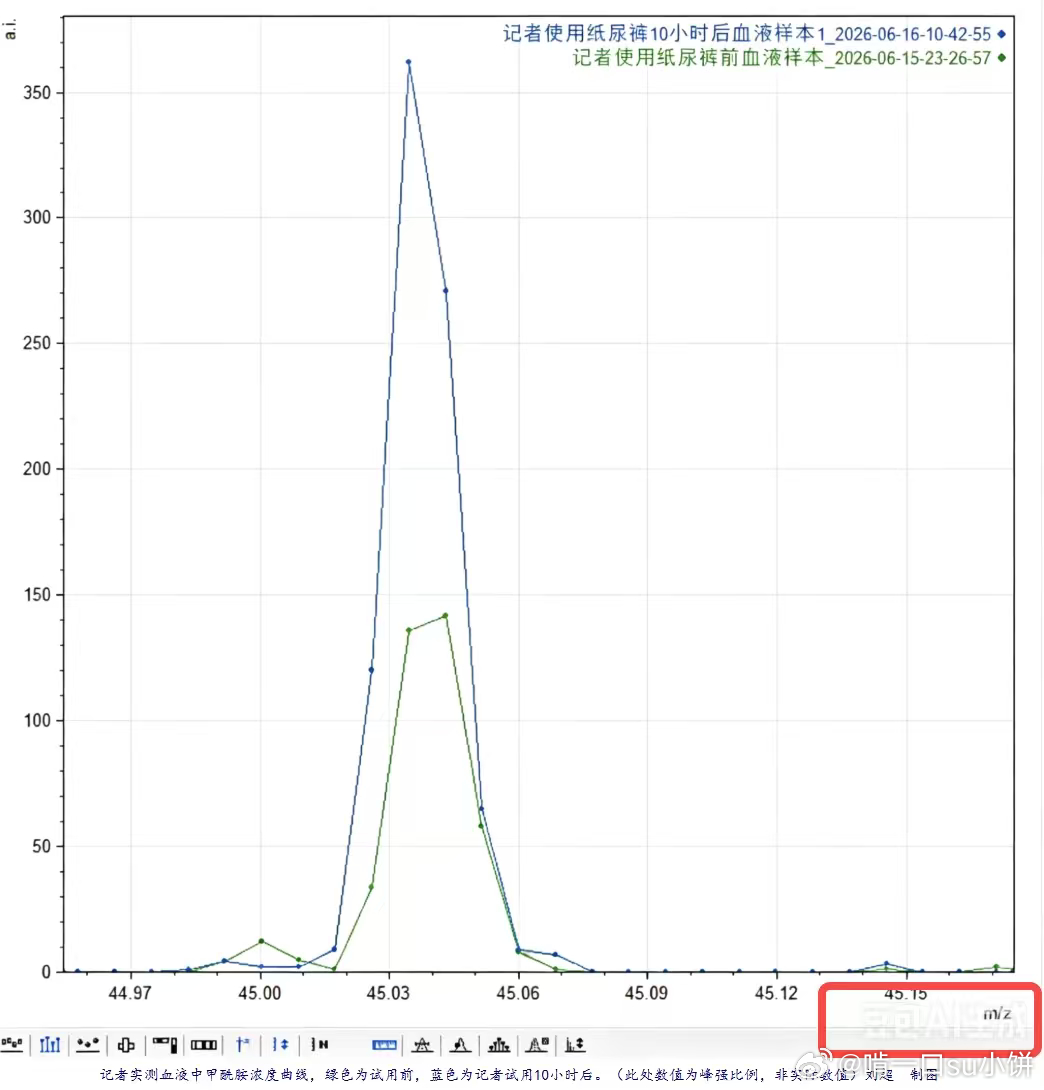Click the scattered dots toolbar icon
Viewport: 1044px width, 1090px height.
point(88,1043)
